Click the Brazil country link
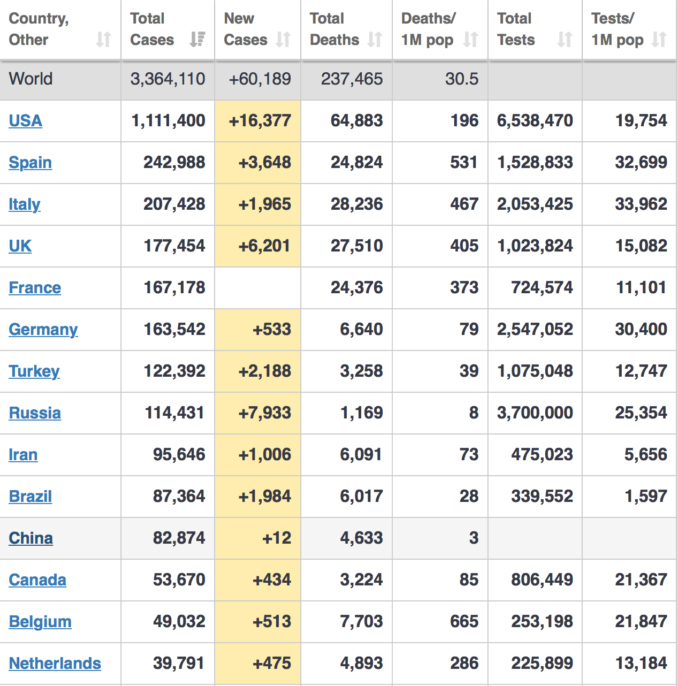The image size is (678, 686). coord(30,496)
